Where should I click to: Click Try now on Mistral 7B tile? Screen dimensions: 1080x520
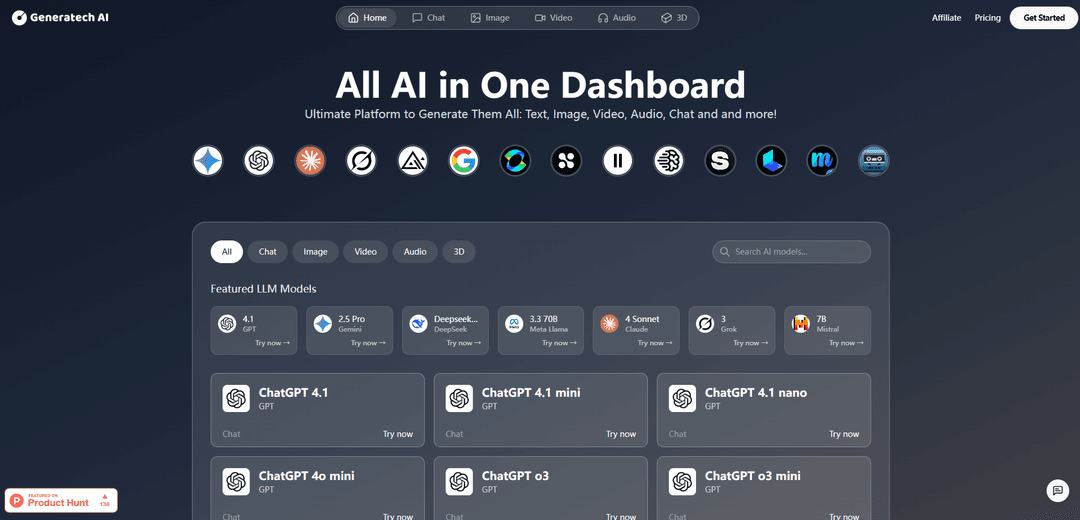(847, 343)
